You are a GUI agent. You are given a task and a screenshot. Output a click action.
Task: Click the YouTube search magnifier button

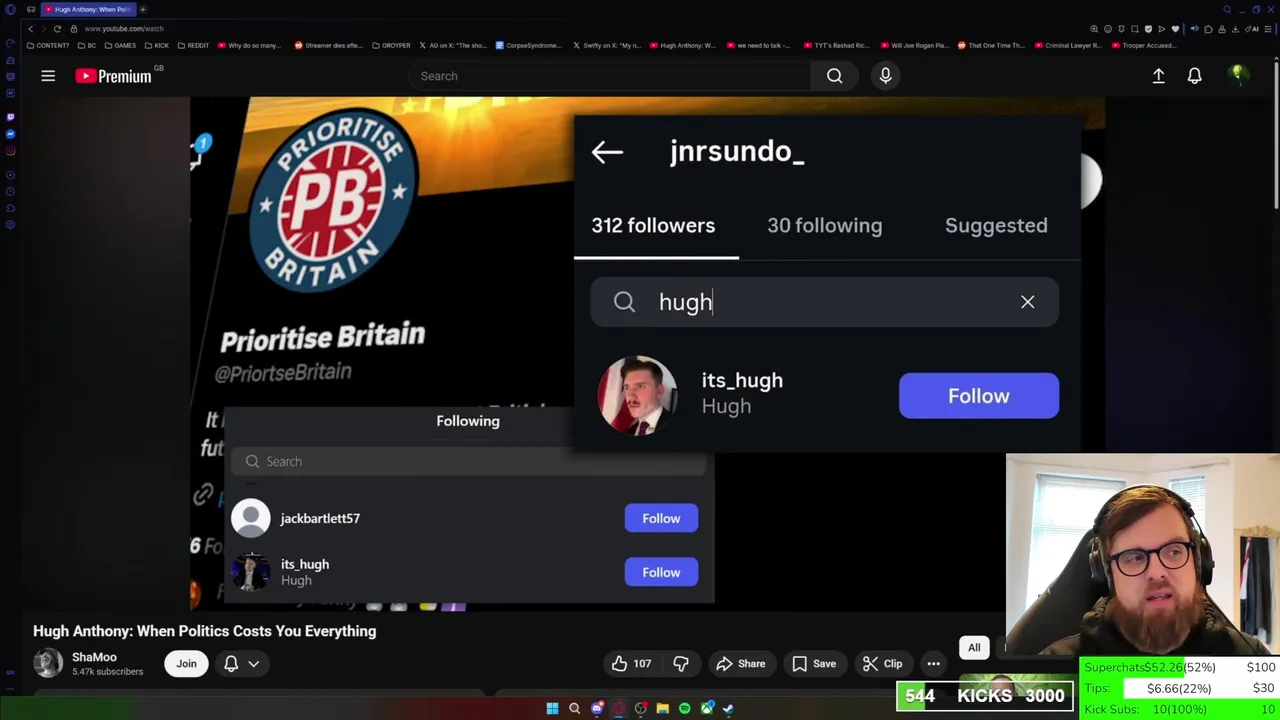834,76
